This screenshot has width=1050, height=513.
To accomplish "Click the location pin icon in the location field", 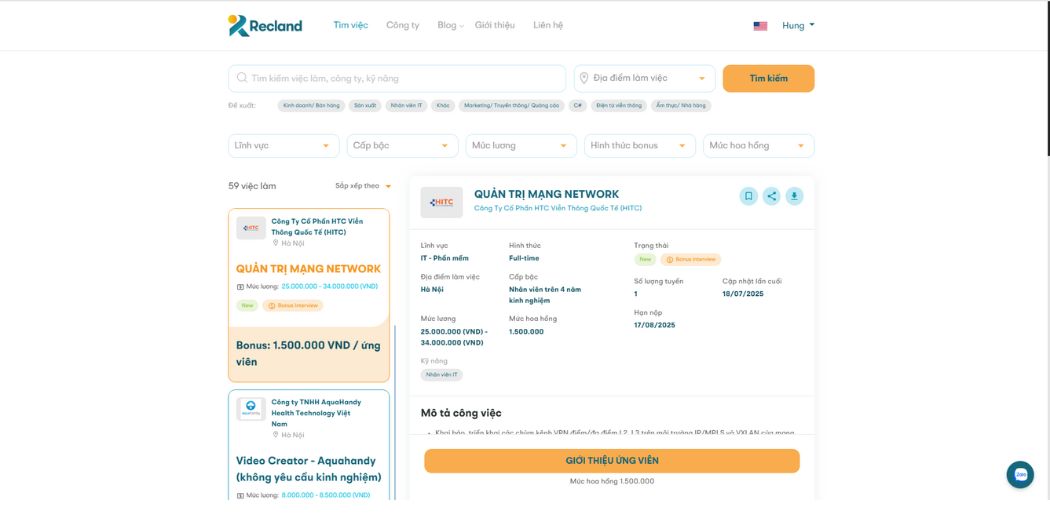I will 585,78.
